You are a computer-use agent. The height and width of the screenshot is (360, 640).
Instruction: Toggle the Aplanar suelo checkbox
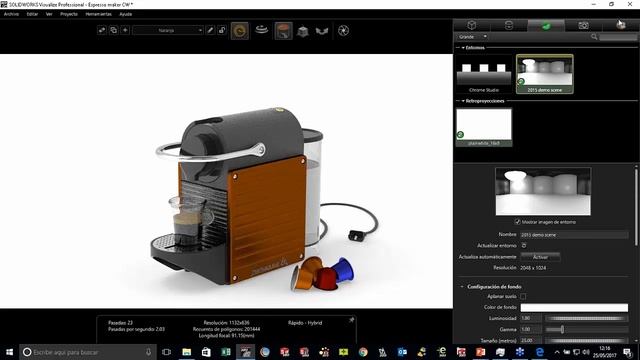[x=523, y=296]
